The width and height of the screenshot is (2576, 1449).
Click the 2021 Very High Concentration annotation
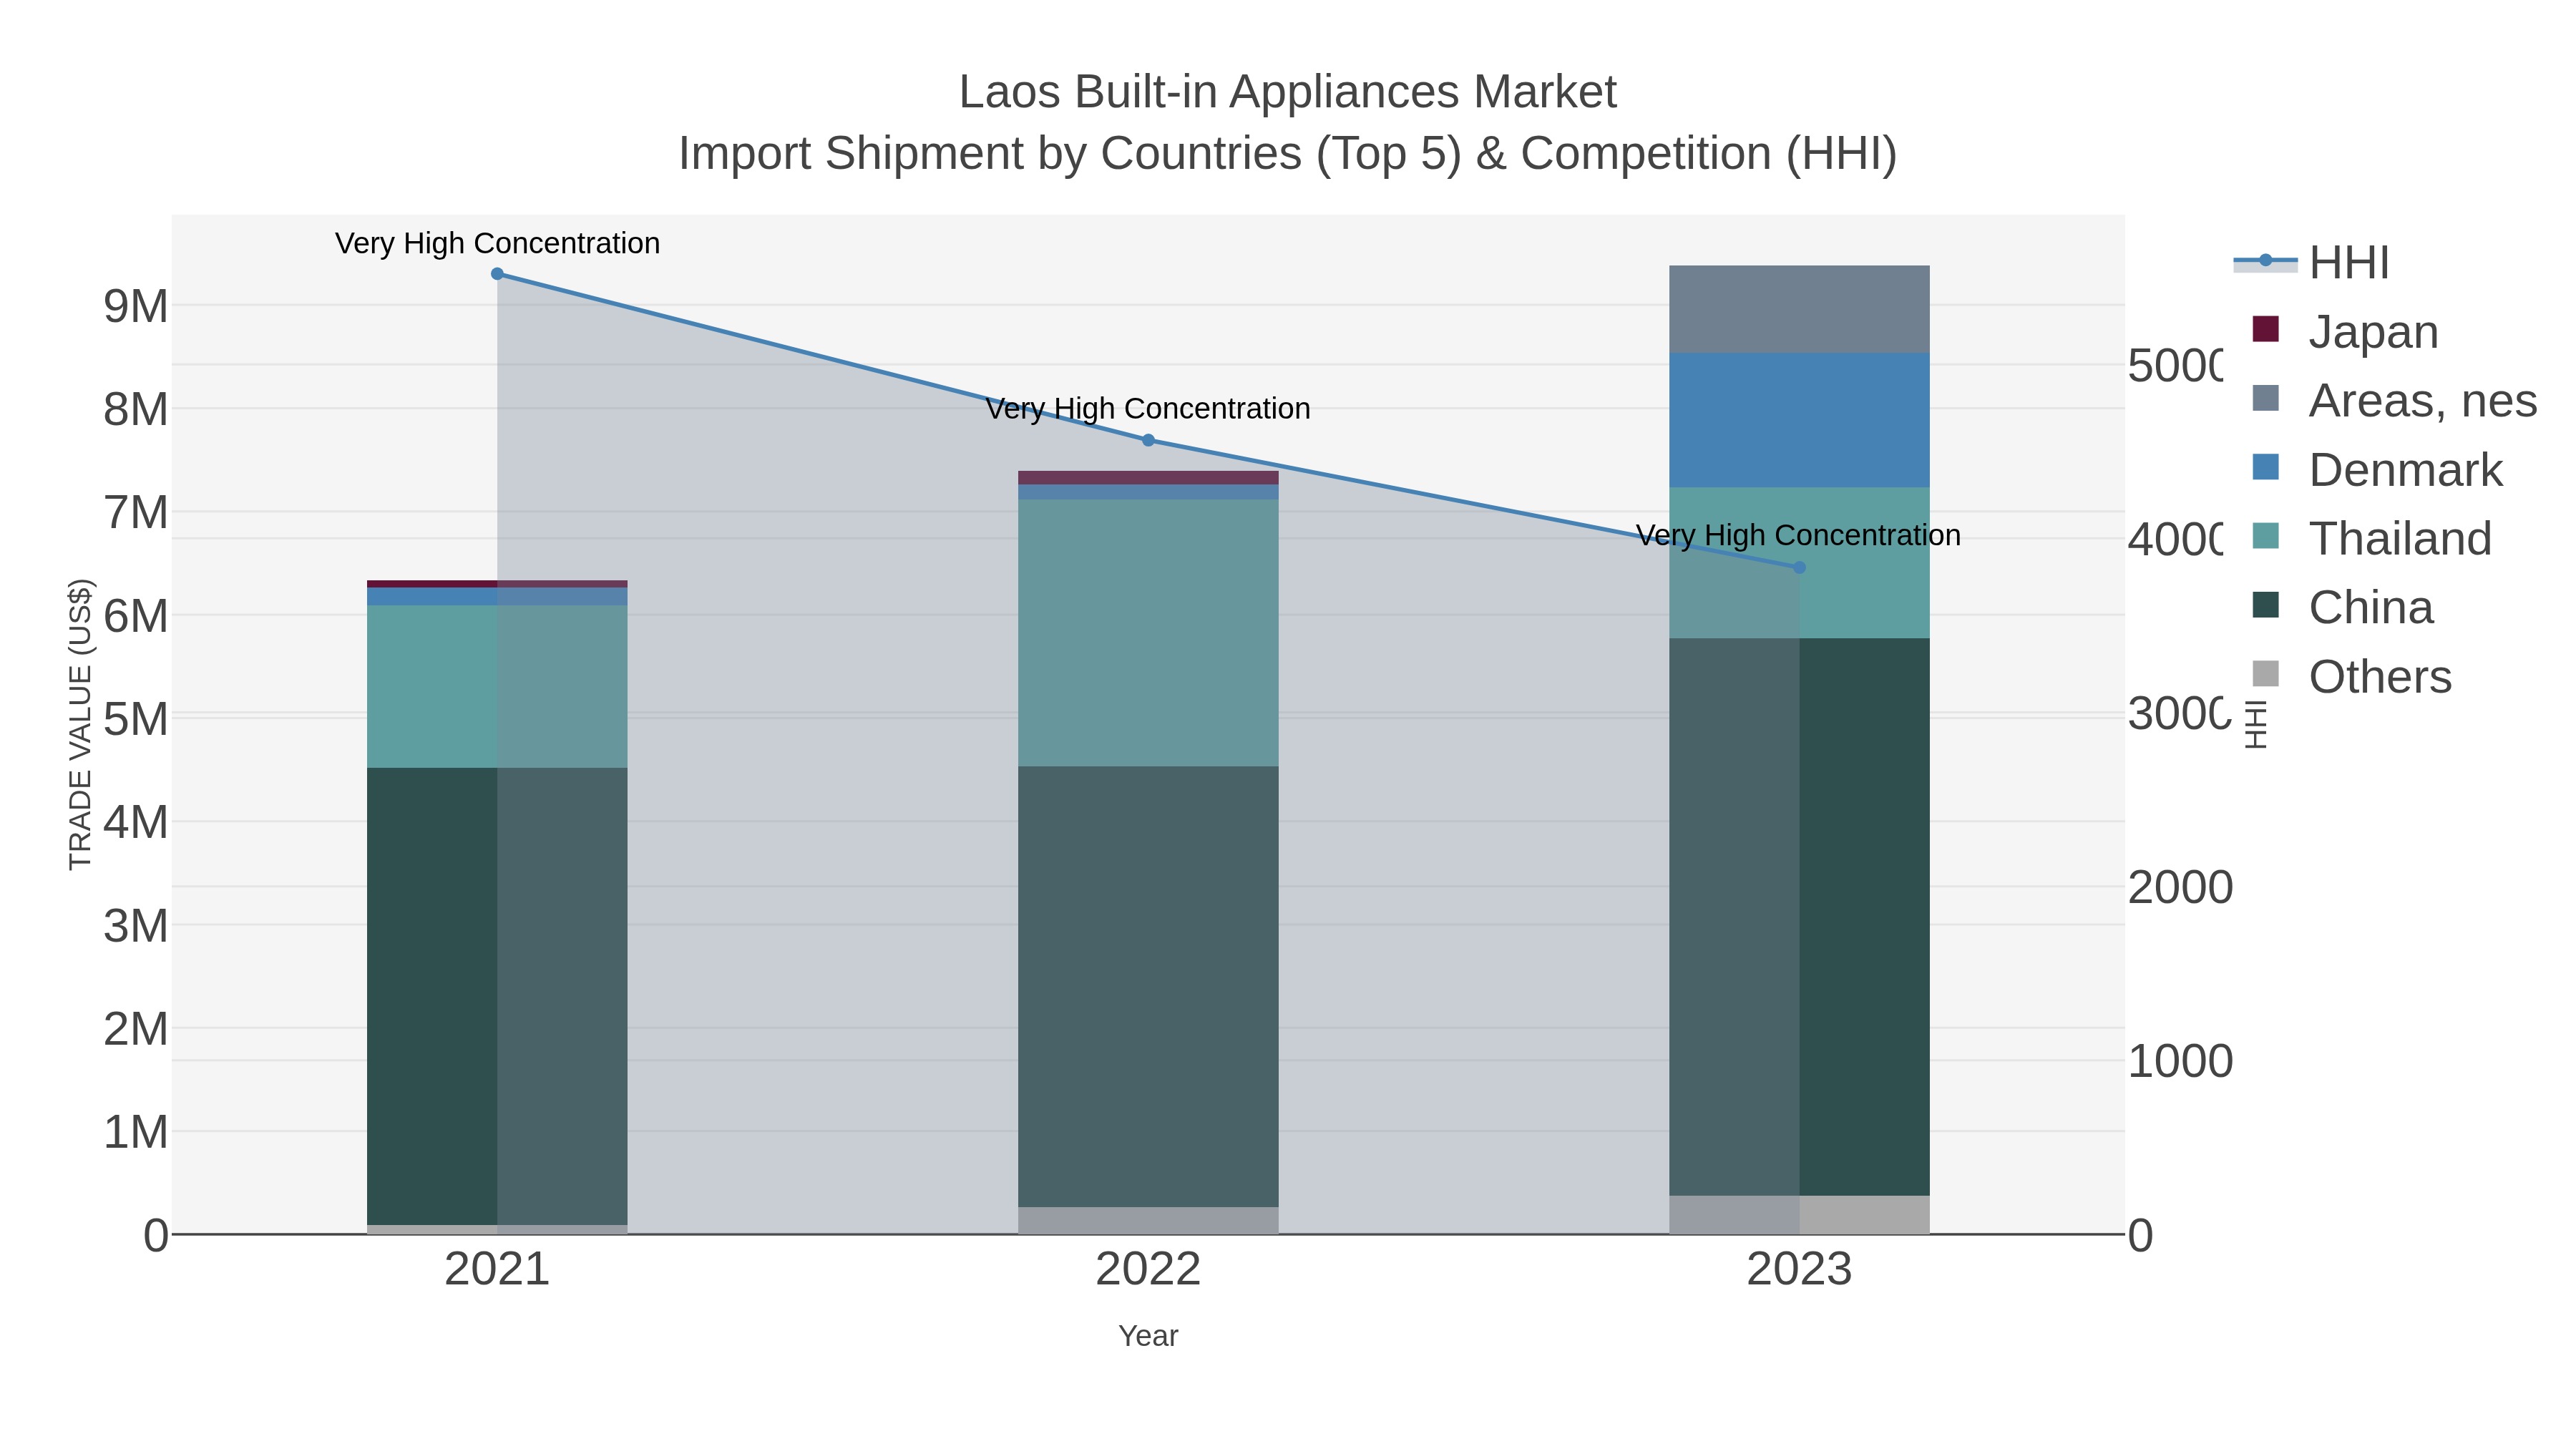click(497, 243)
